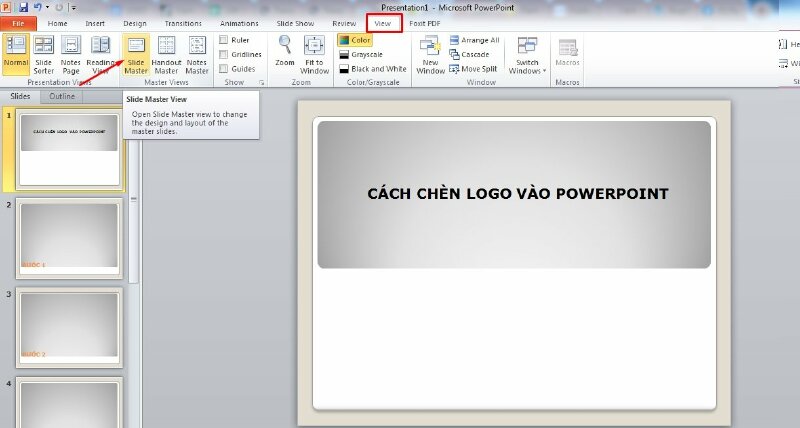Viewport: 800px width, 428px height.
Task: Switch to the Review tab
Action: 344,23
